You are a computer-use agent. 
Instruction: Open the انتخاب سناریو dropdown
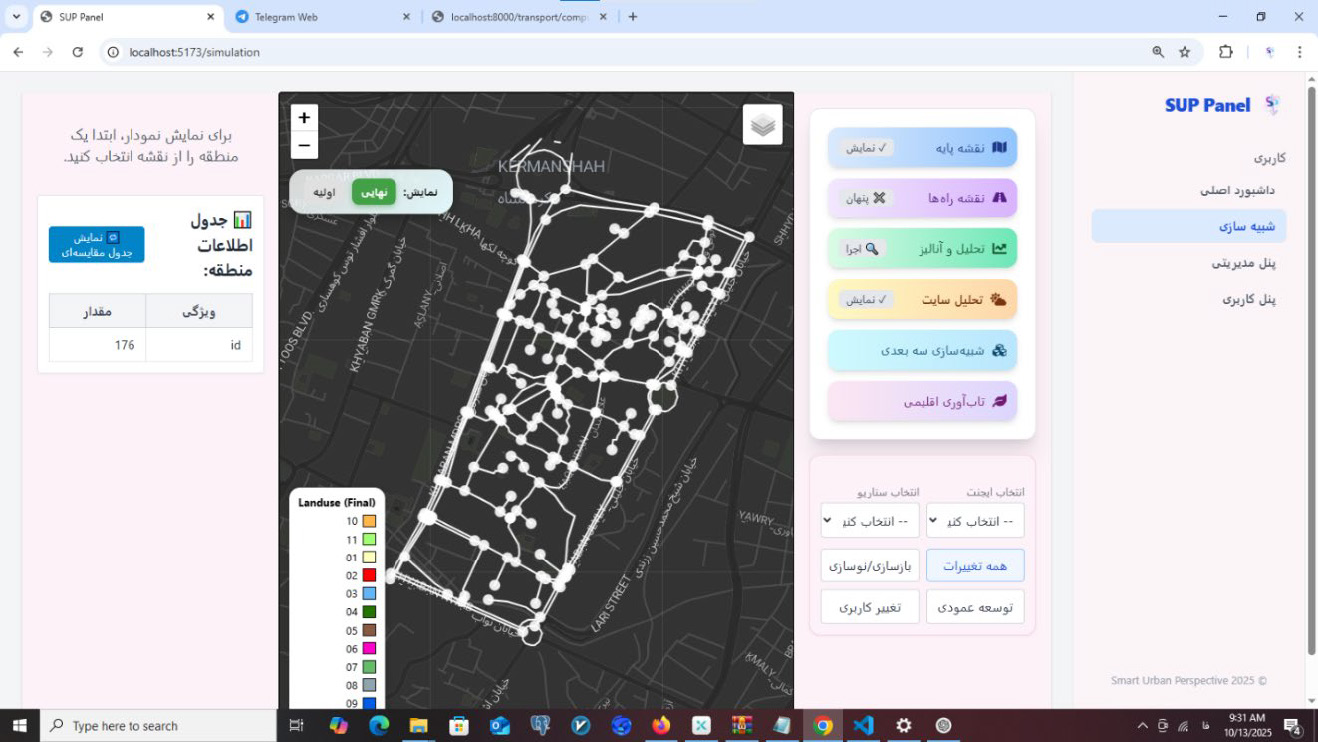click(x=870, y=520)
